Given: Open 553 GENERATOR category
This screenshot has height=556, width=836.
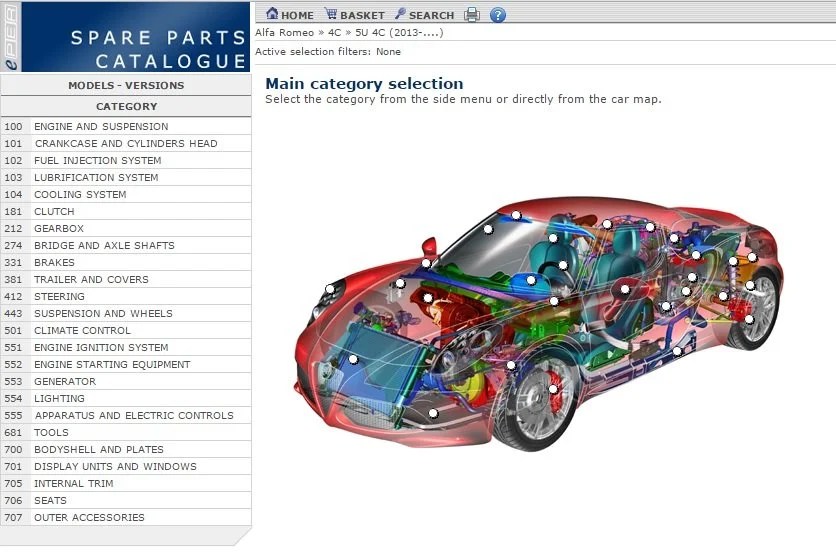Looking at the screenshot, I should pos(126,382).
